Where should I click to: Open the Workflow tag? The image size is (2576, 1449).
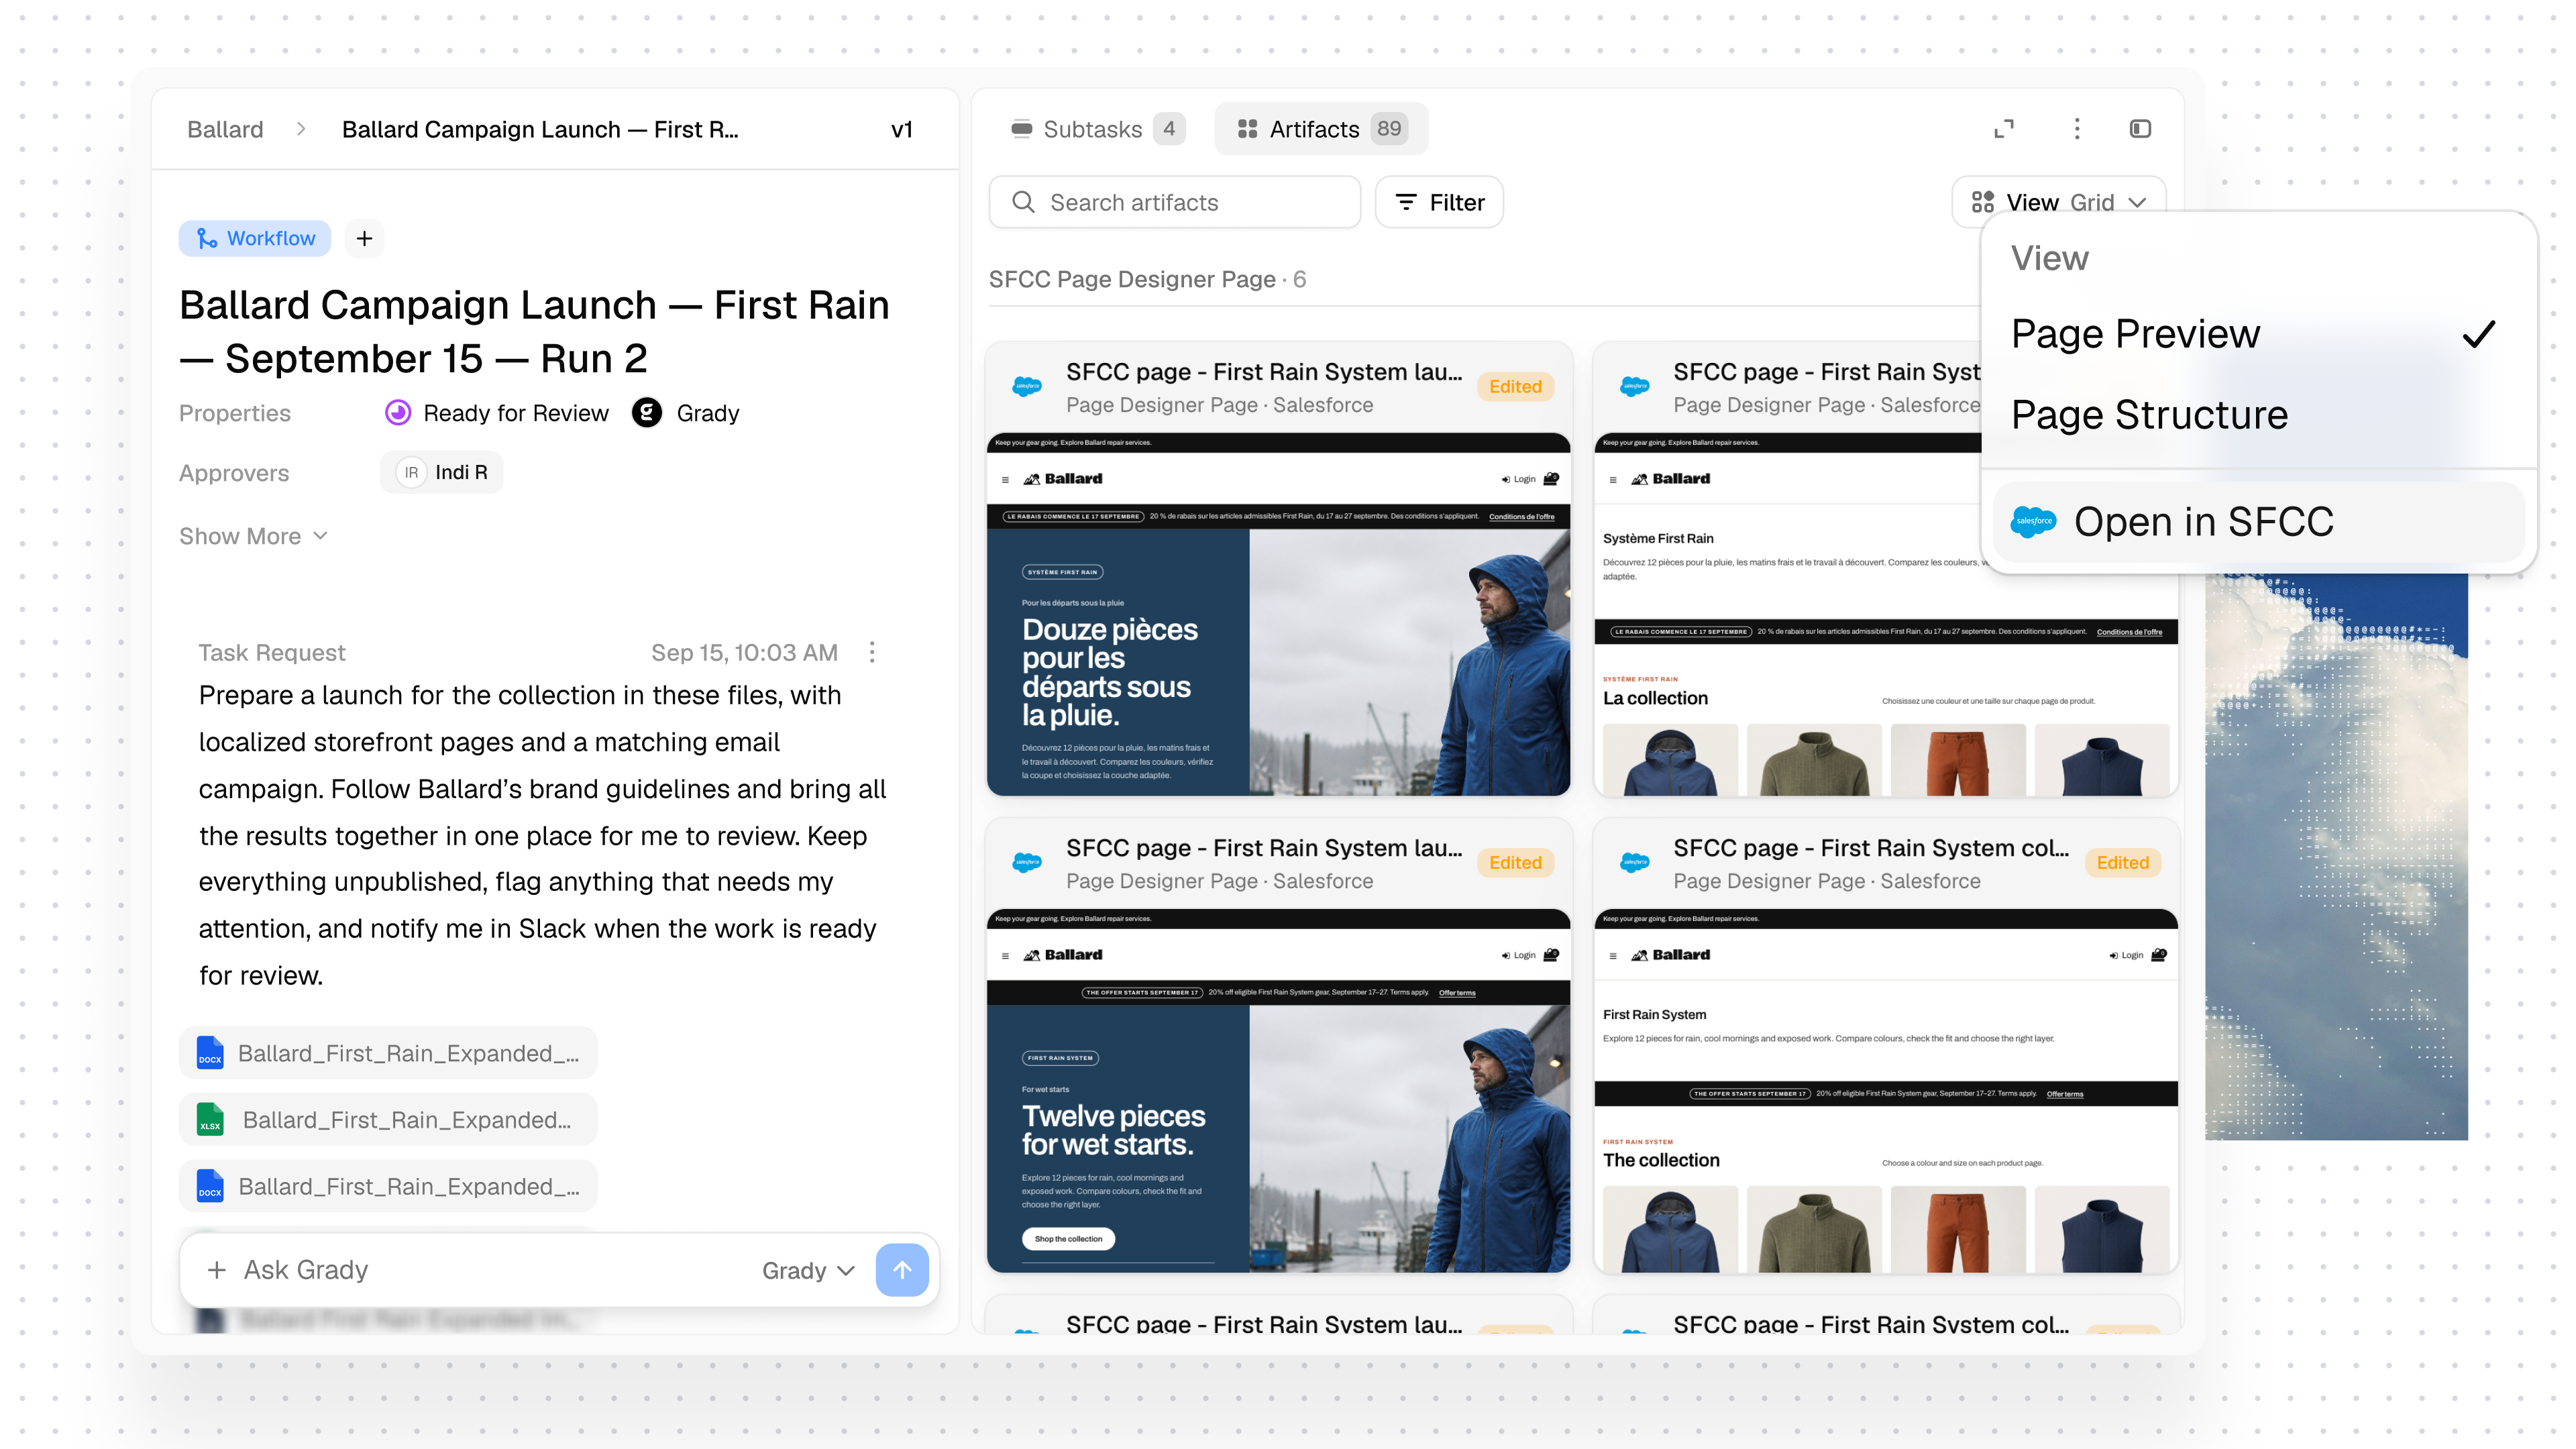(x=255, y=238)
